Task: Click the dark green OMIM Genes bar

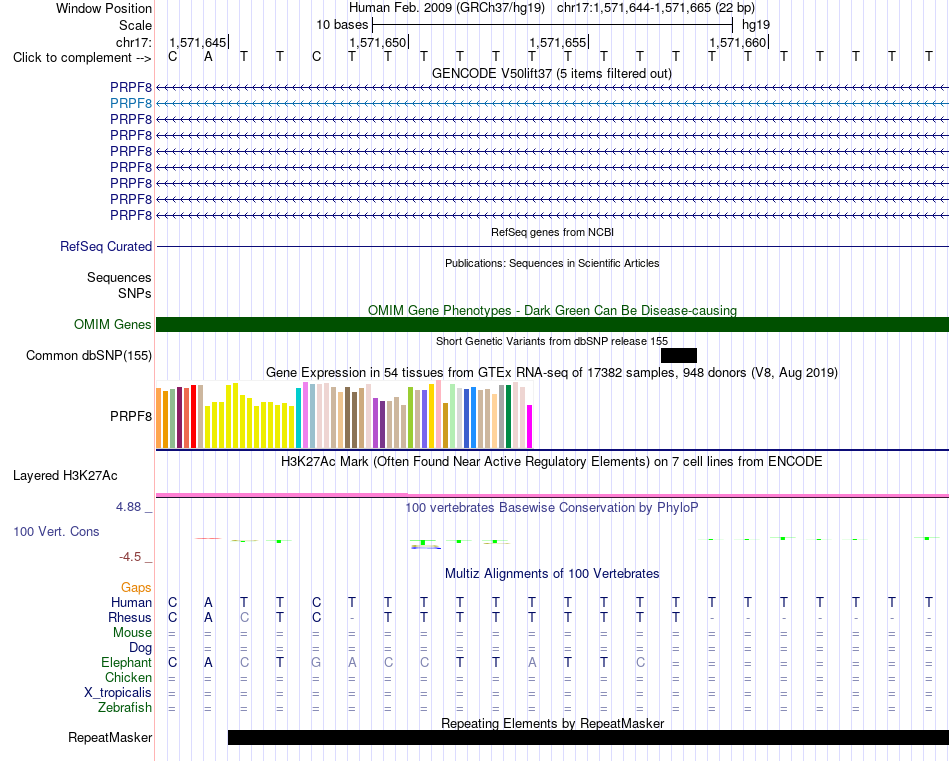Action: point(552,324)
